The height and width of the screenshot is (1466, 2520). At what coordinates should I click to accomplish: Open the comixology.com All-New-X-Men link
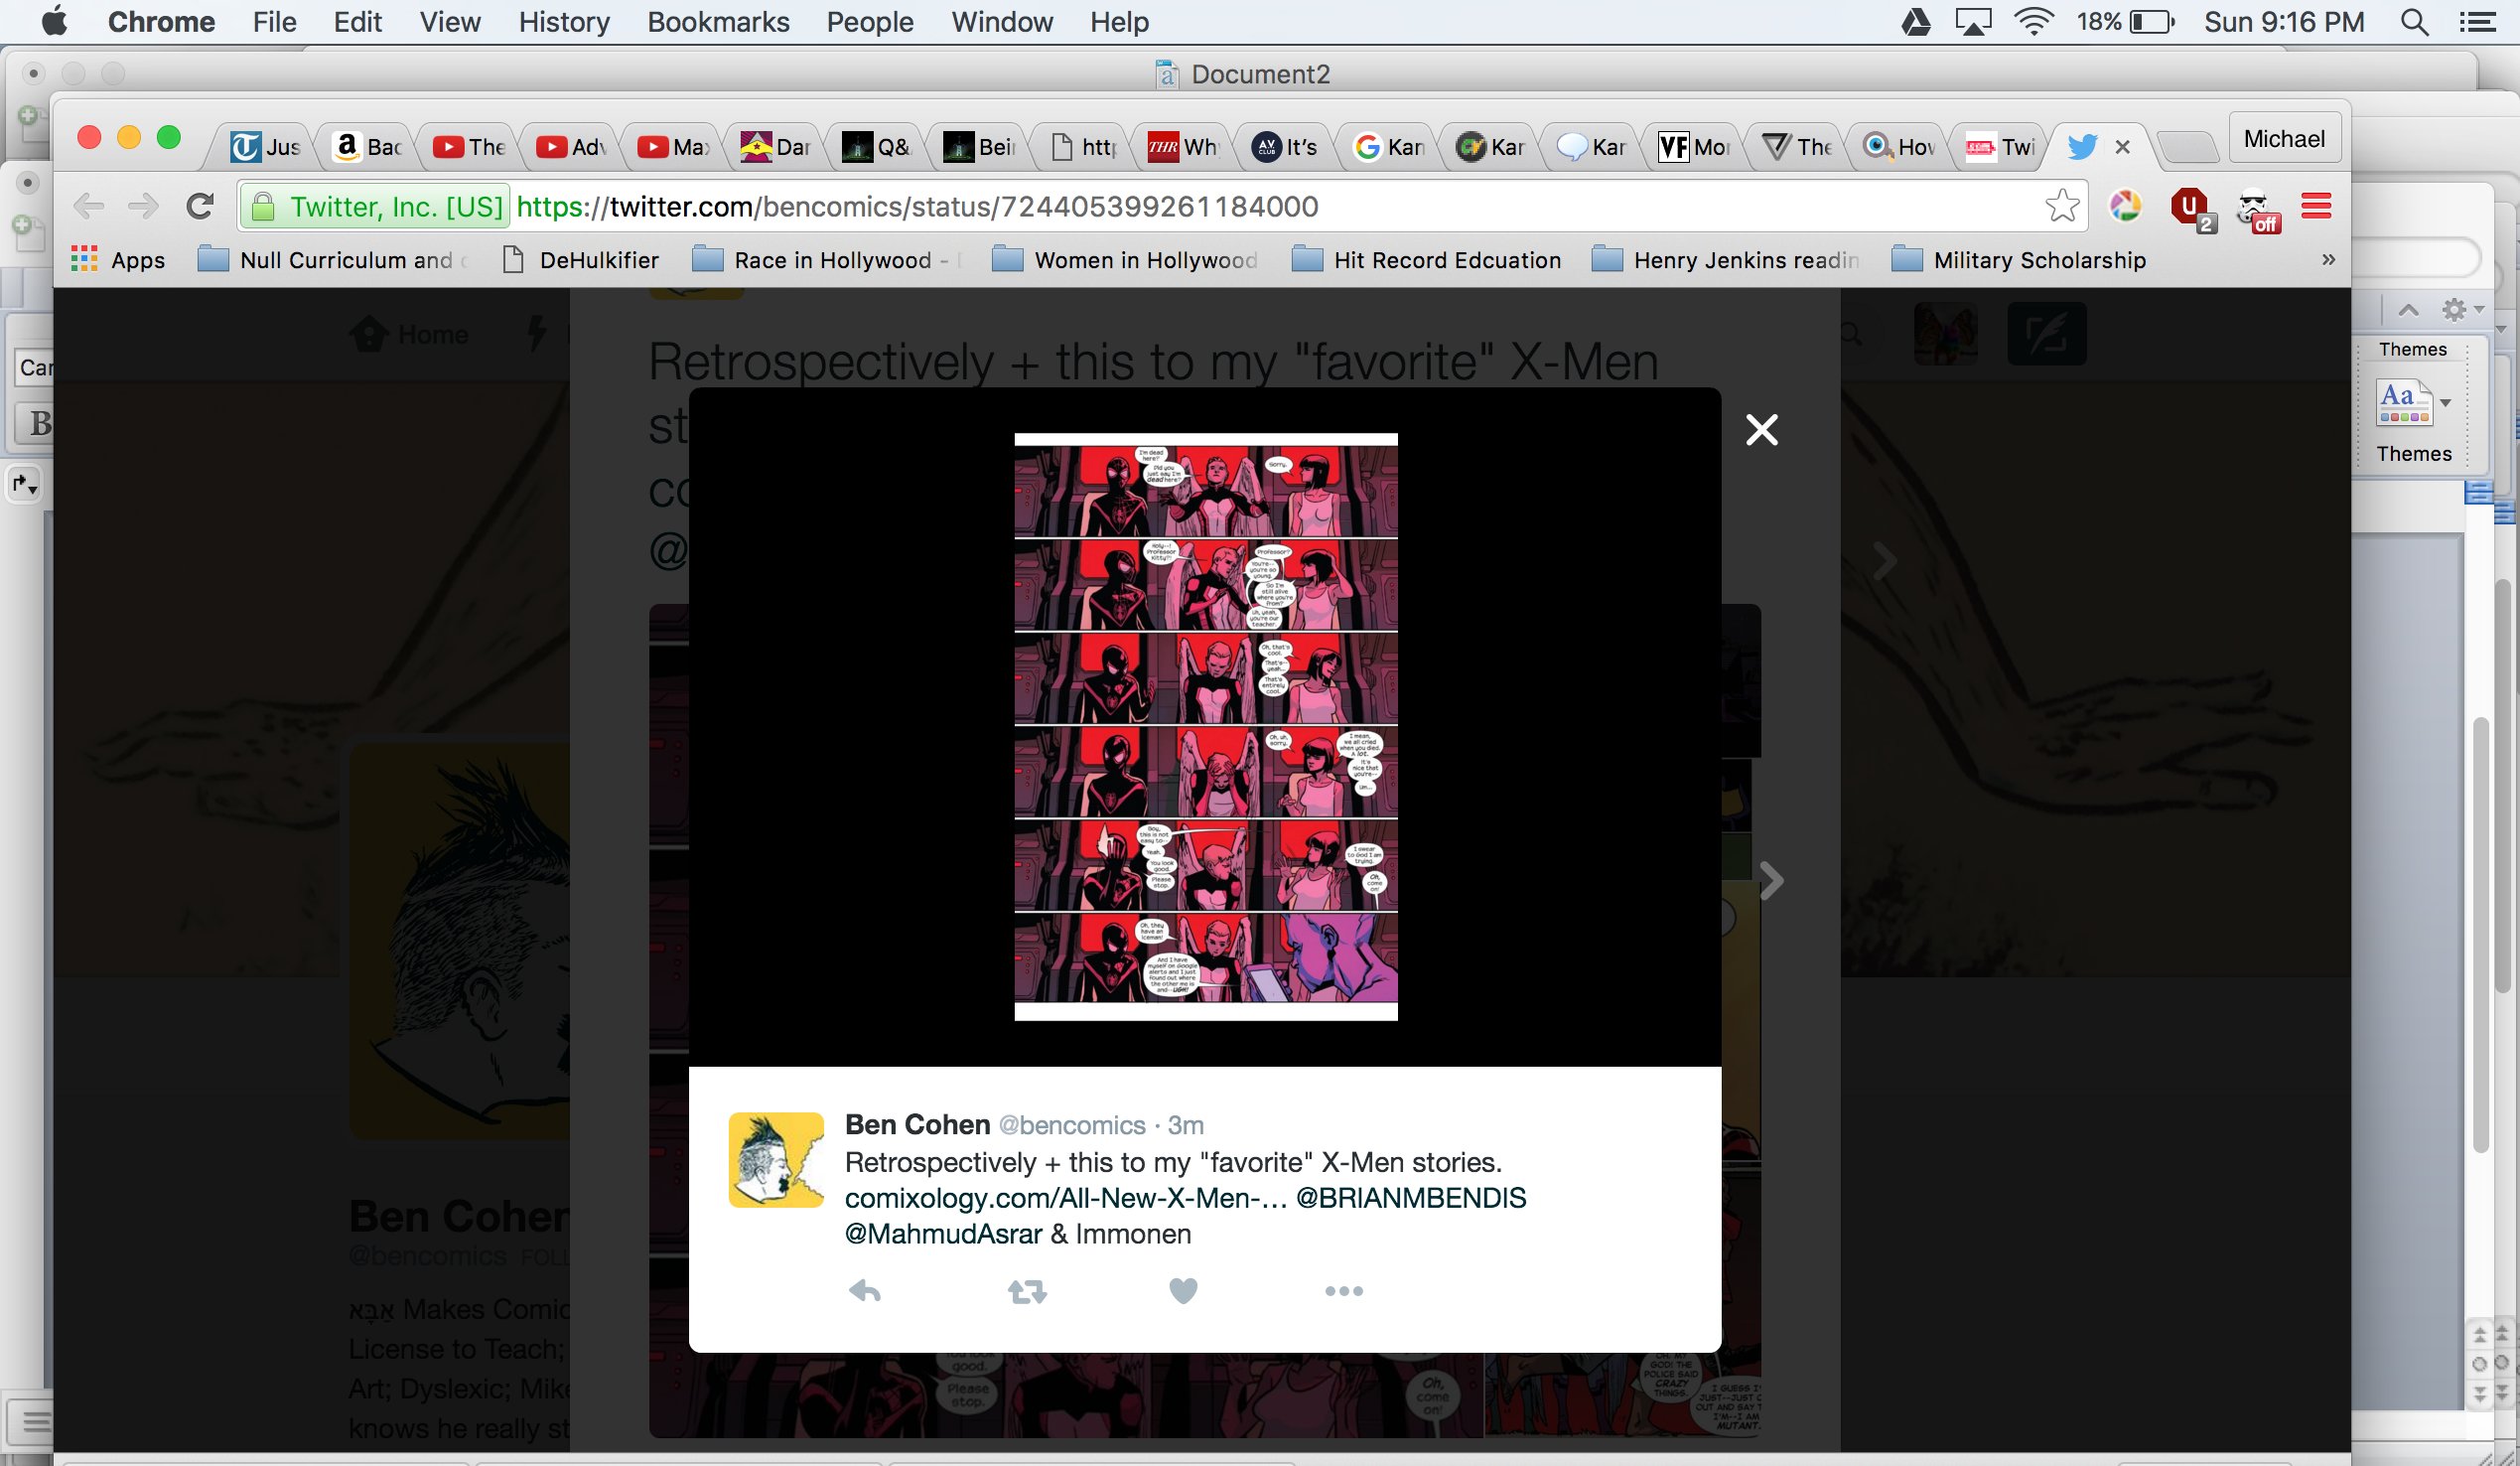pos(1065,1198)
